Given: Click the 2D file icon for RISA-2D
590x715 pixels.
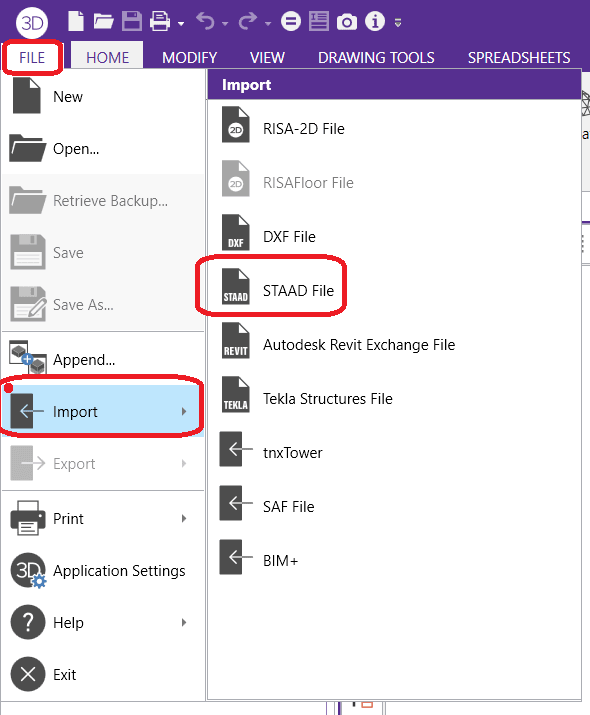Looking at the screenshot, I should 236,124.
